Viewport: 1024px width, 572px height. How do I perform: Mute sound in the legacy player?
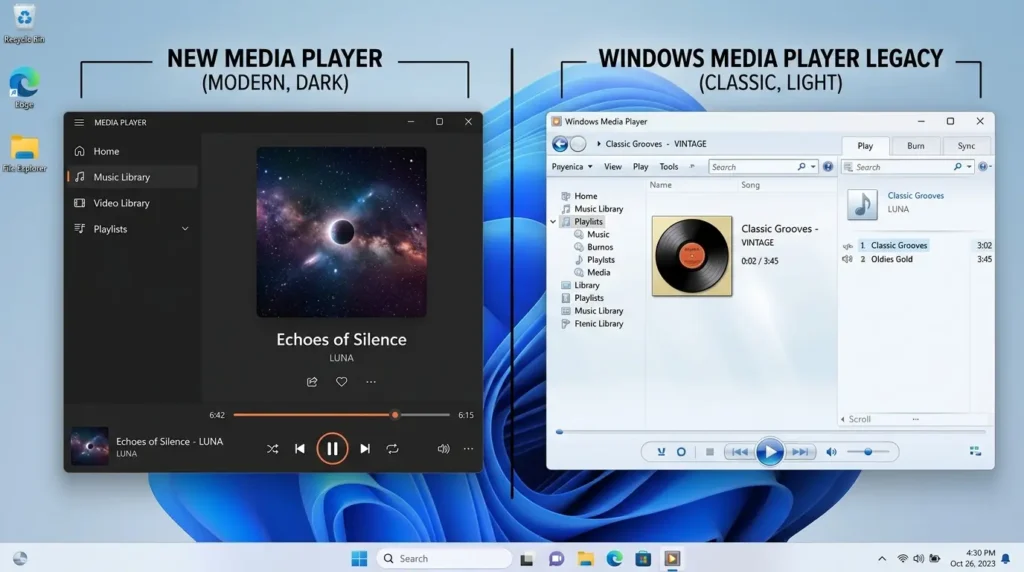pyautogui.click(x=831, y=452)
